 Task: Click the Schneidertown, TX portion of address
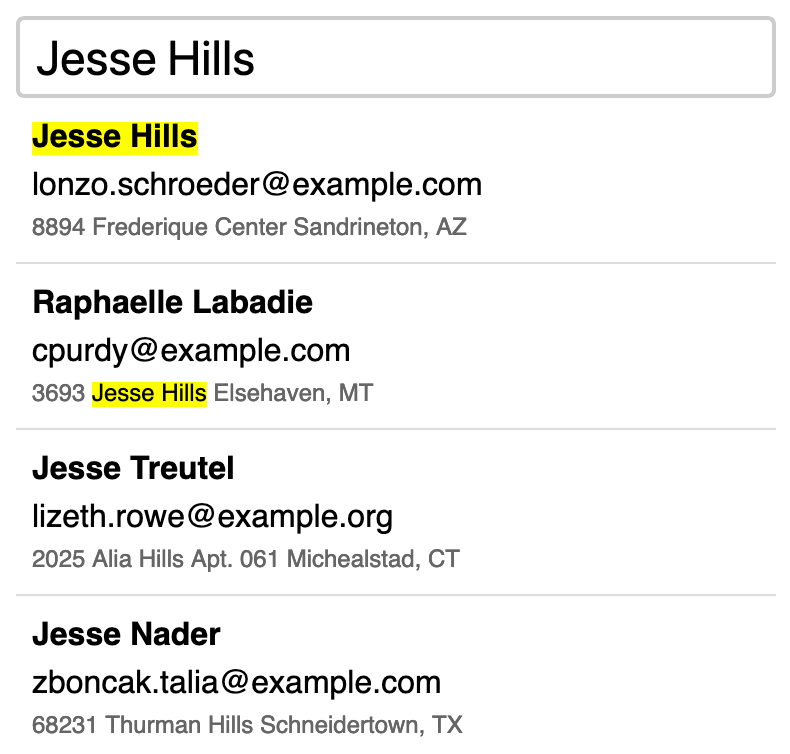[x=361, y=725]
